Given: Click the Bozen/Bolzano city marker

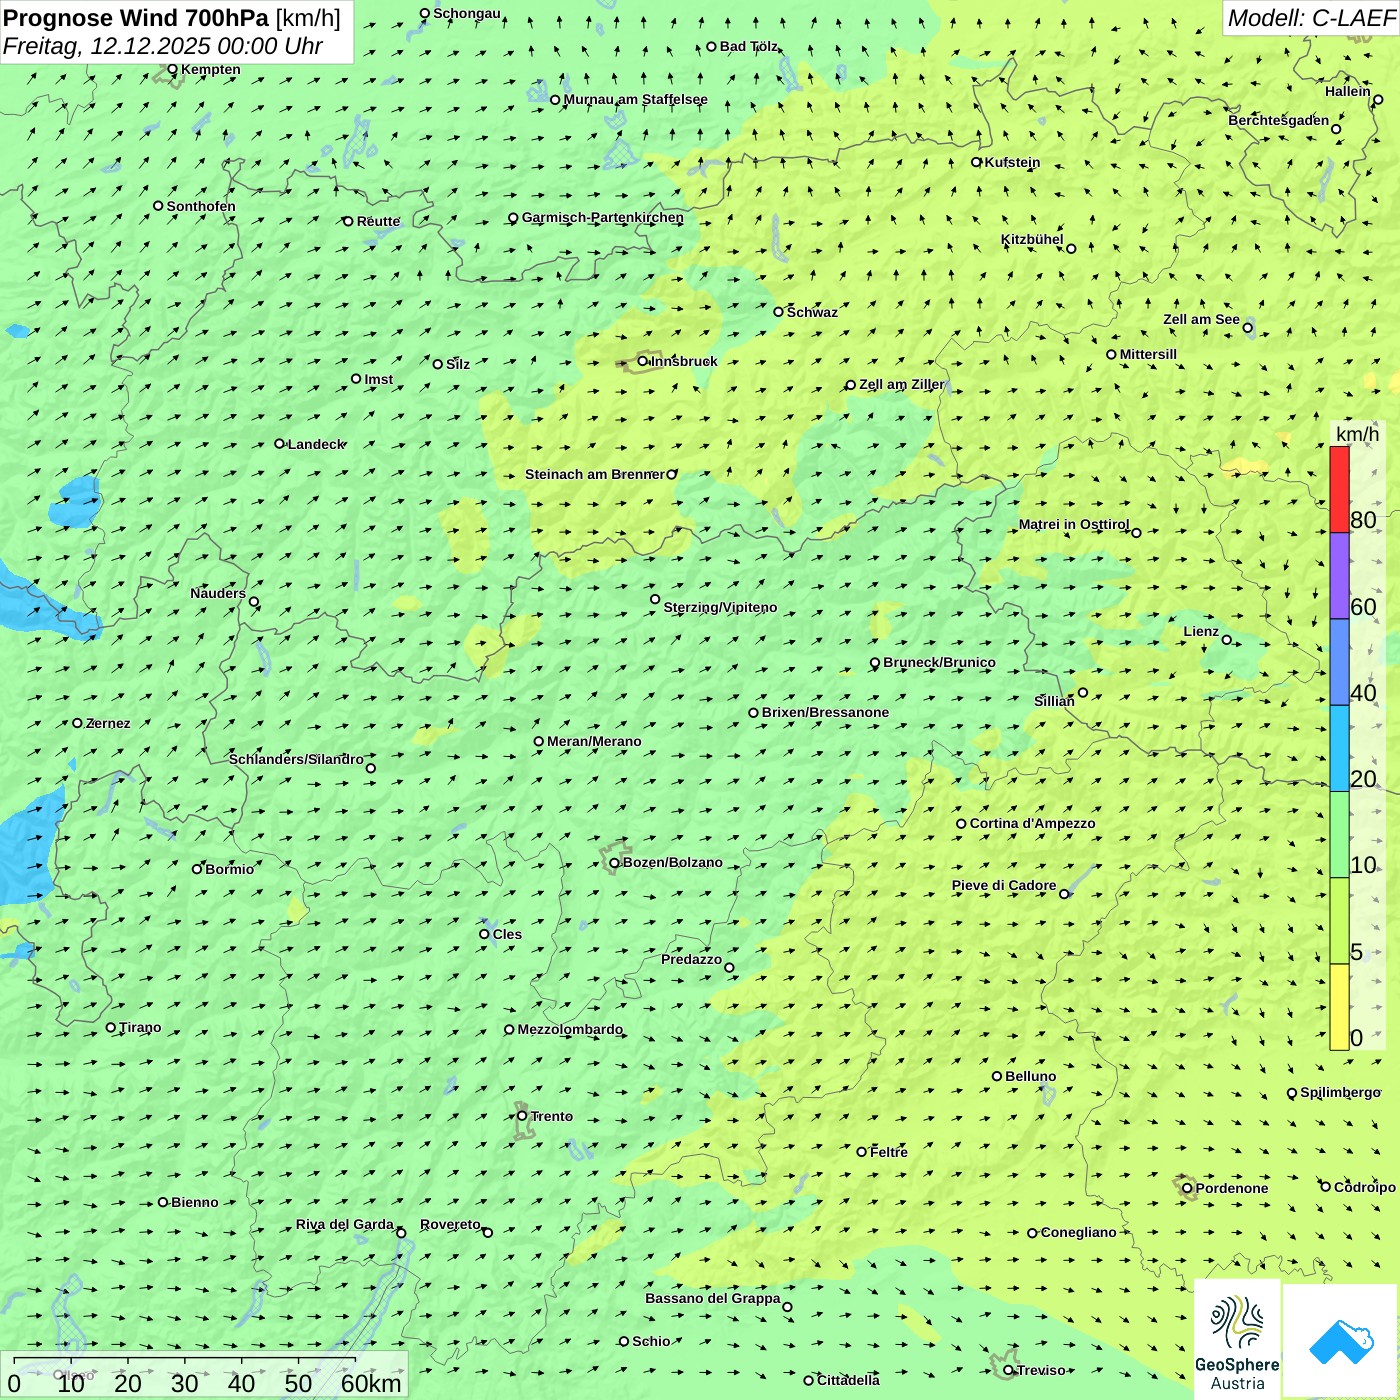Looking at the screenshot, I should (615, 863).
